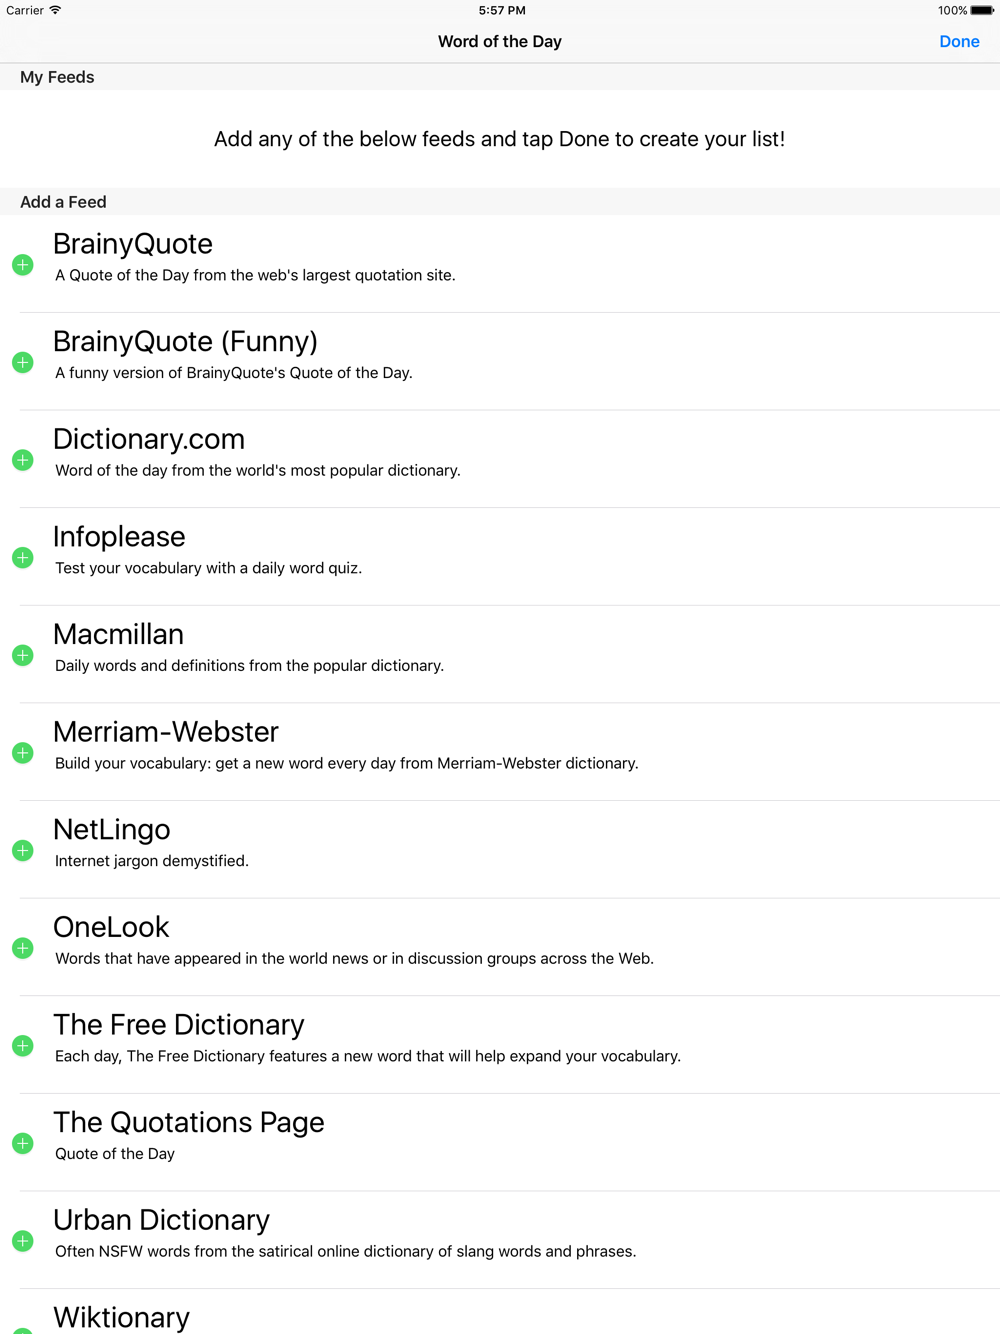The height and width of the screenshot is (1334, 1000).
Task: Tap the Word of the Day title
Action: 499,42
